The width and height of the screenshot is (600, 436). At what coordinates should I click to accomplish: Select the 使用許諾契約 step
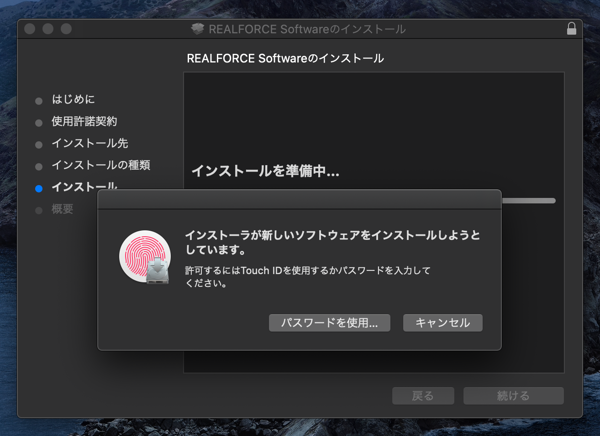click(x=84, y=121)
